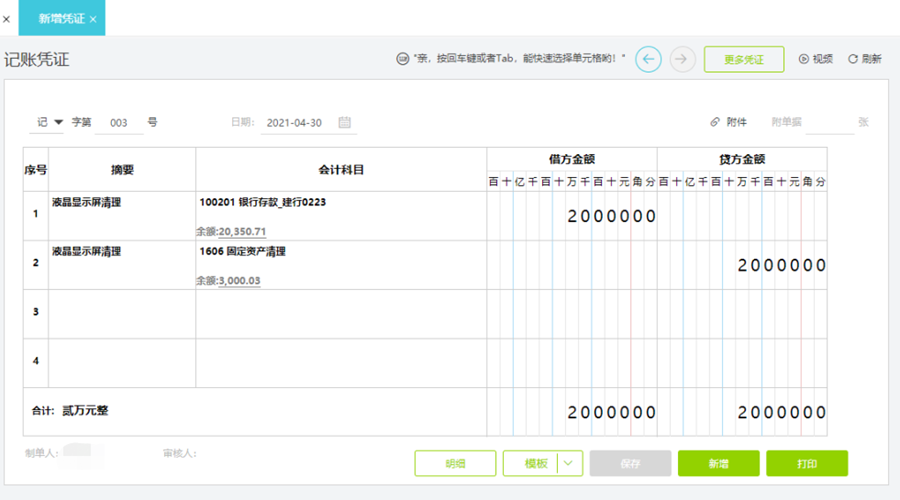Click total text 贰万元整

(85, 410)
